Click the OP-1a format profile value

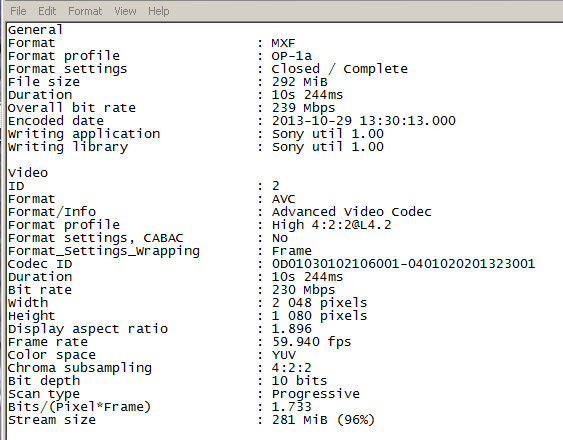coord(292,56)
